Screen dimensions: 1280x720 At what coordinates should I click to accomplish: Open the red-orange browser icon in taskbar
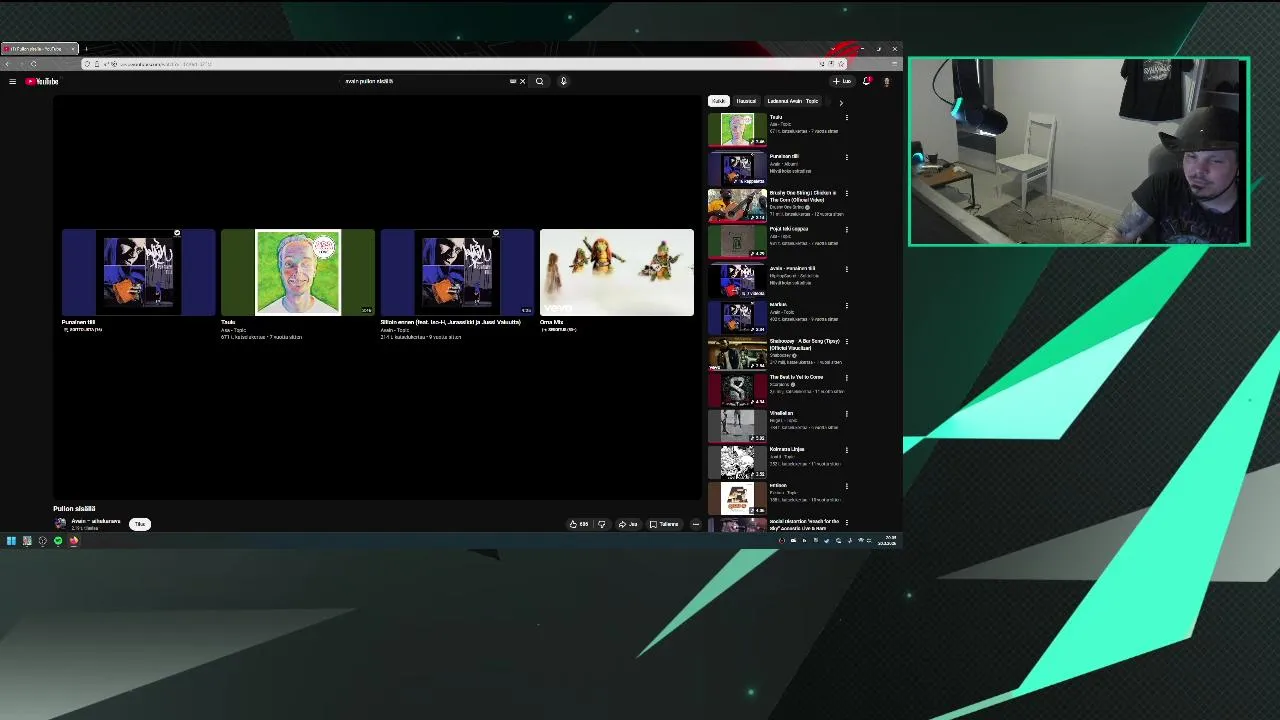tap(74, 541)
